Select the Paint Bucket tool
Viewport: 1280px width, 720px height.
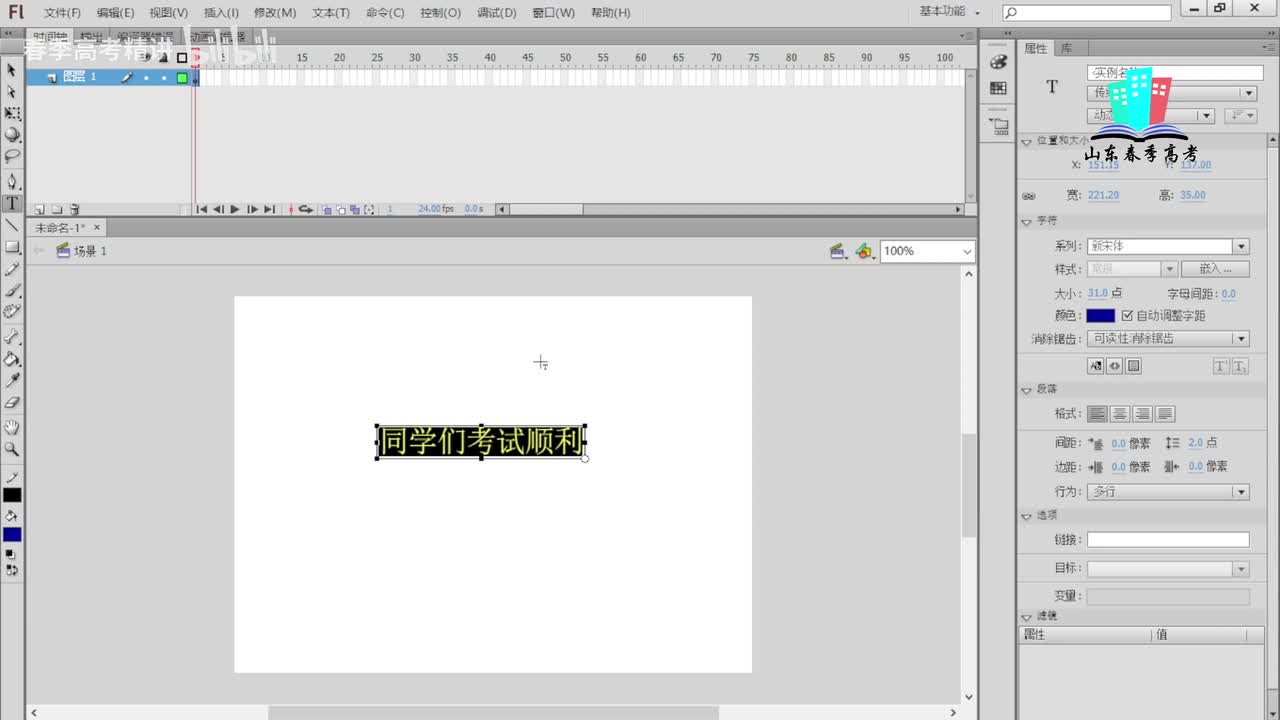tap(12, 359)
